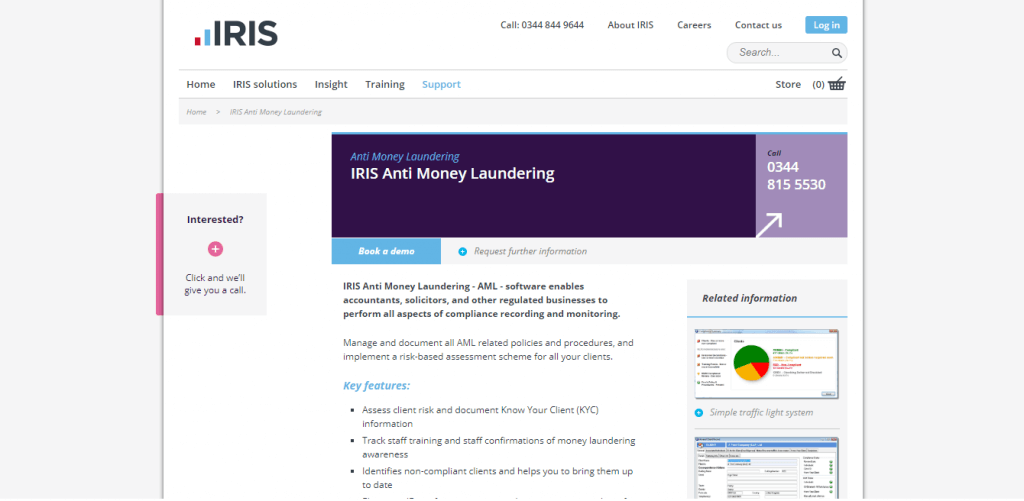Image resolution: width=1024 pixels, height=501 pixels.
Task: Click the Interested? heading
Action: [x=216, y=219]
